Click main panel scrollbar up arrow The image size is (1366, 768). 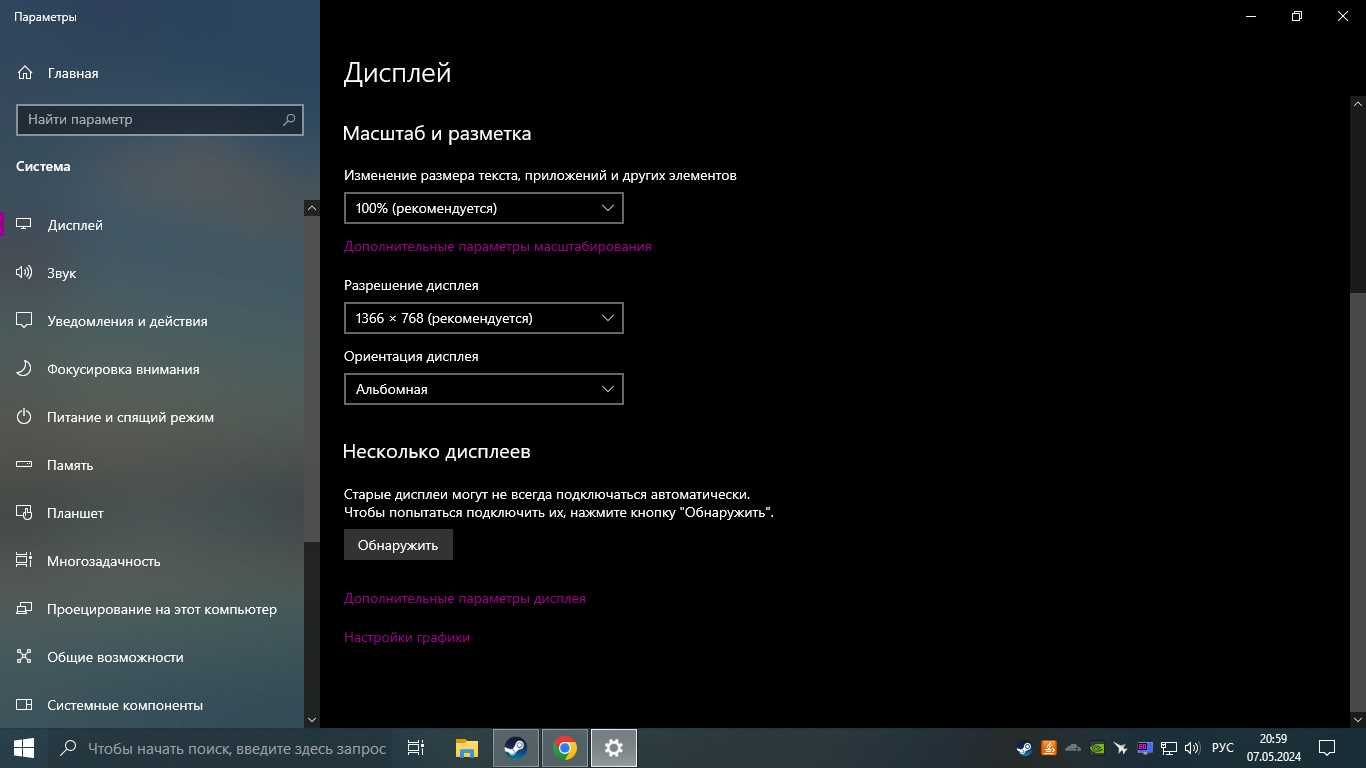click(x=1358, y=103)
